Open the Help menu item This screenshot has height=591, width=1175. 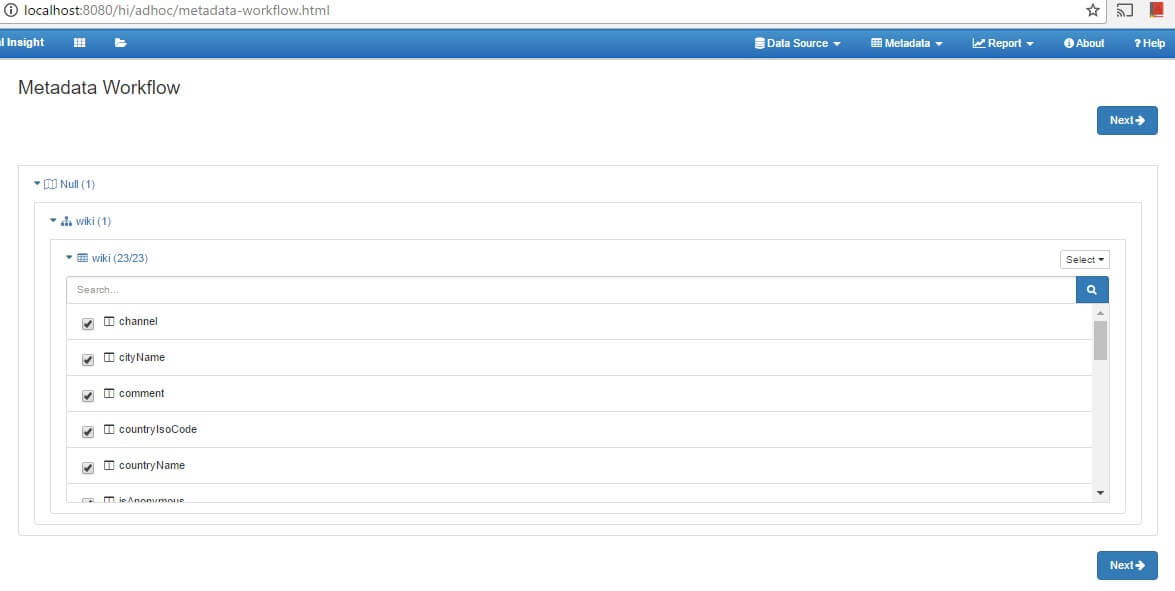(1149, 43)
